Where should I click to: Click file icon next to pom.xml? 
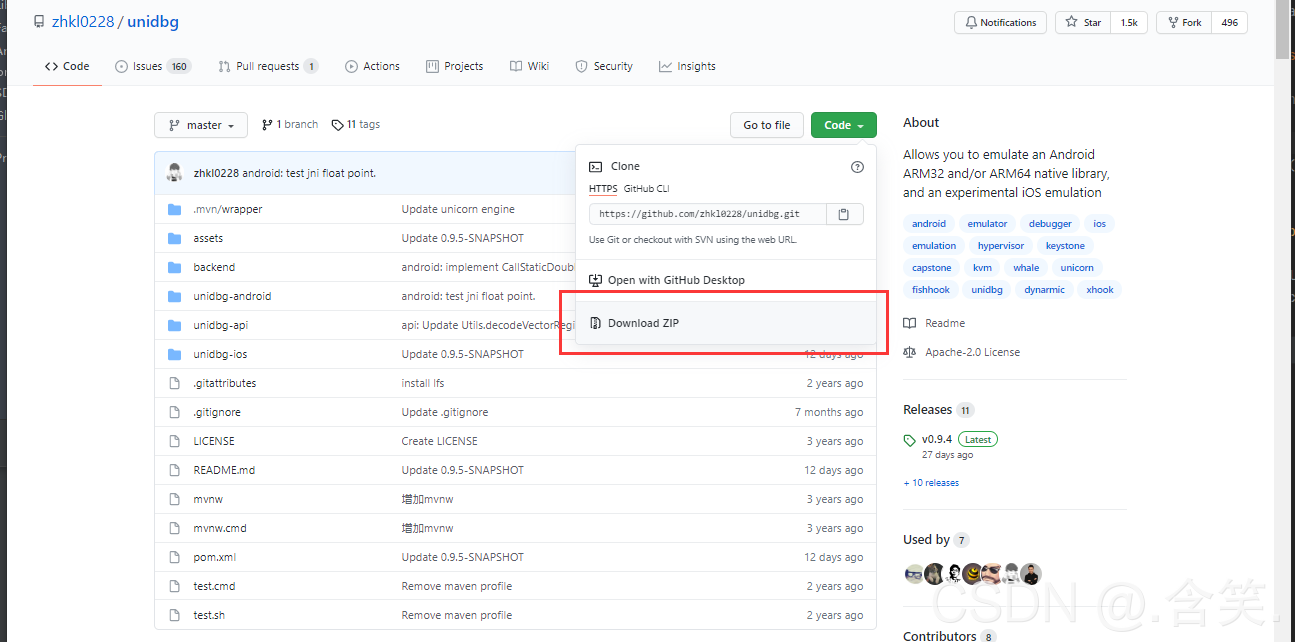coord(174,557)
